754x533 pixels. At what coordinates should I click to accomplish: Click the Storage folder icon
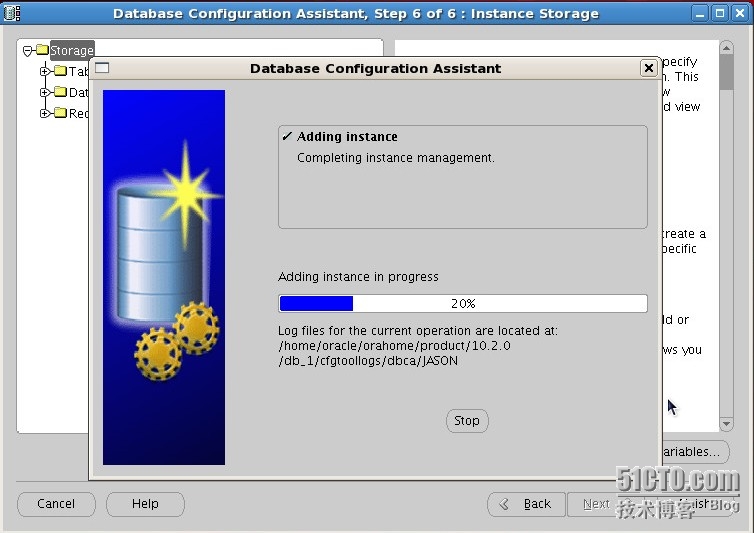pos(42,50)
